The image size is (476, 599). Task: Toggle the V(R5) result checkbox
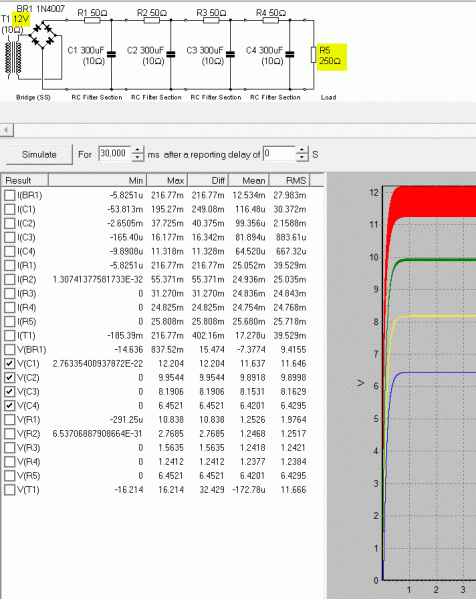10,476
